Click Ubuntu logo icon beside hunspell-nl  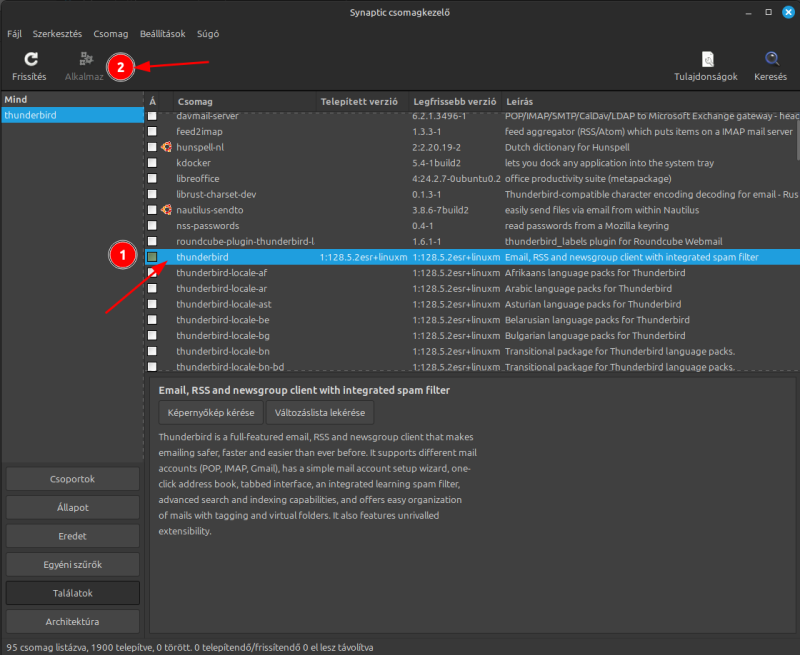tap(166, 147)
